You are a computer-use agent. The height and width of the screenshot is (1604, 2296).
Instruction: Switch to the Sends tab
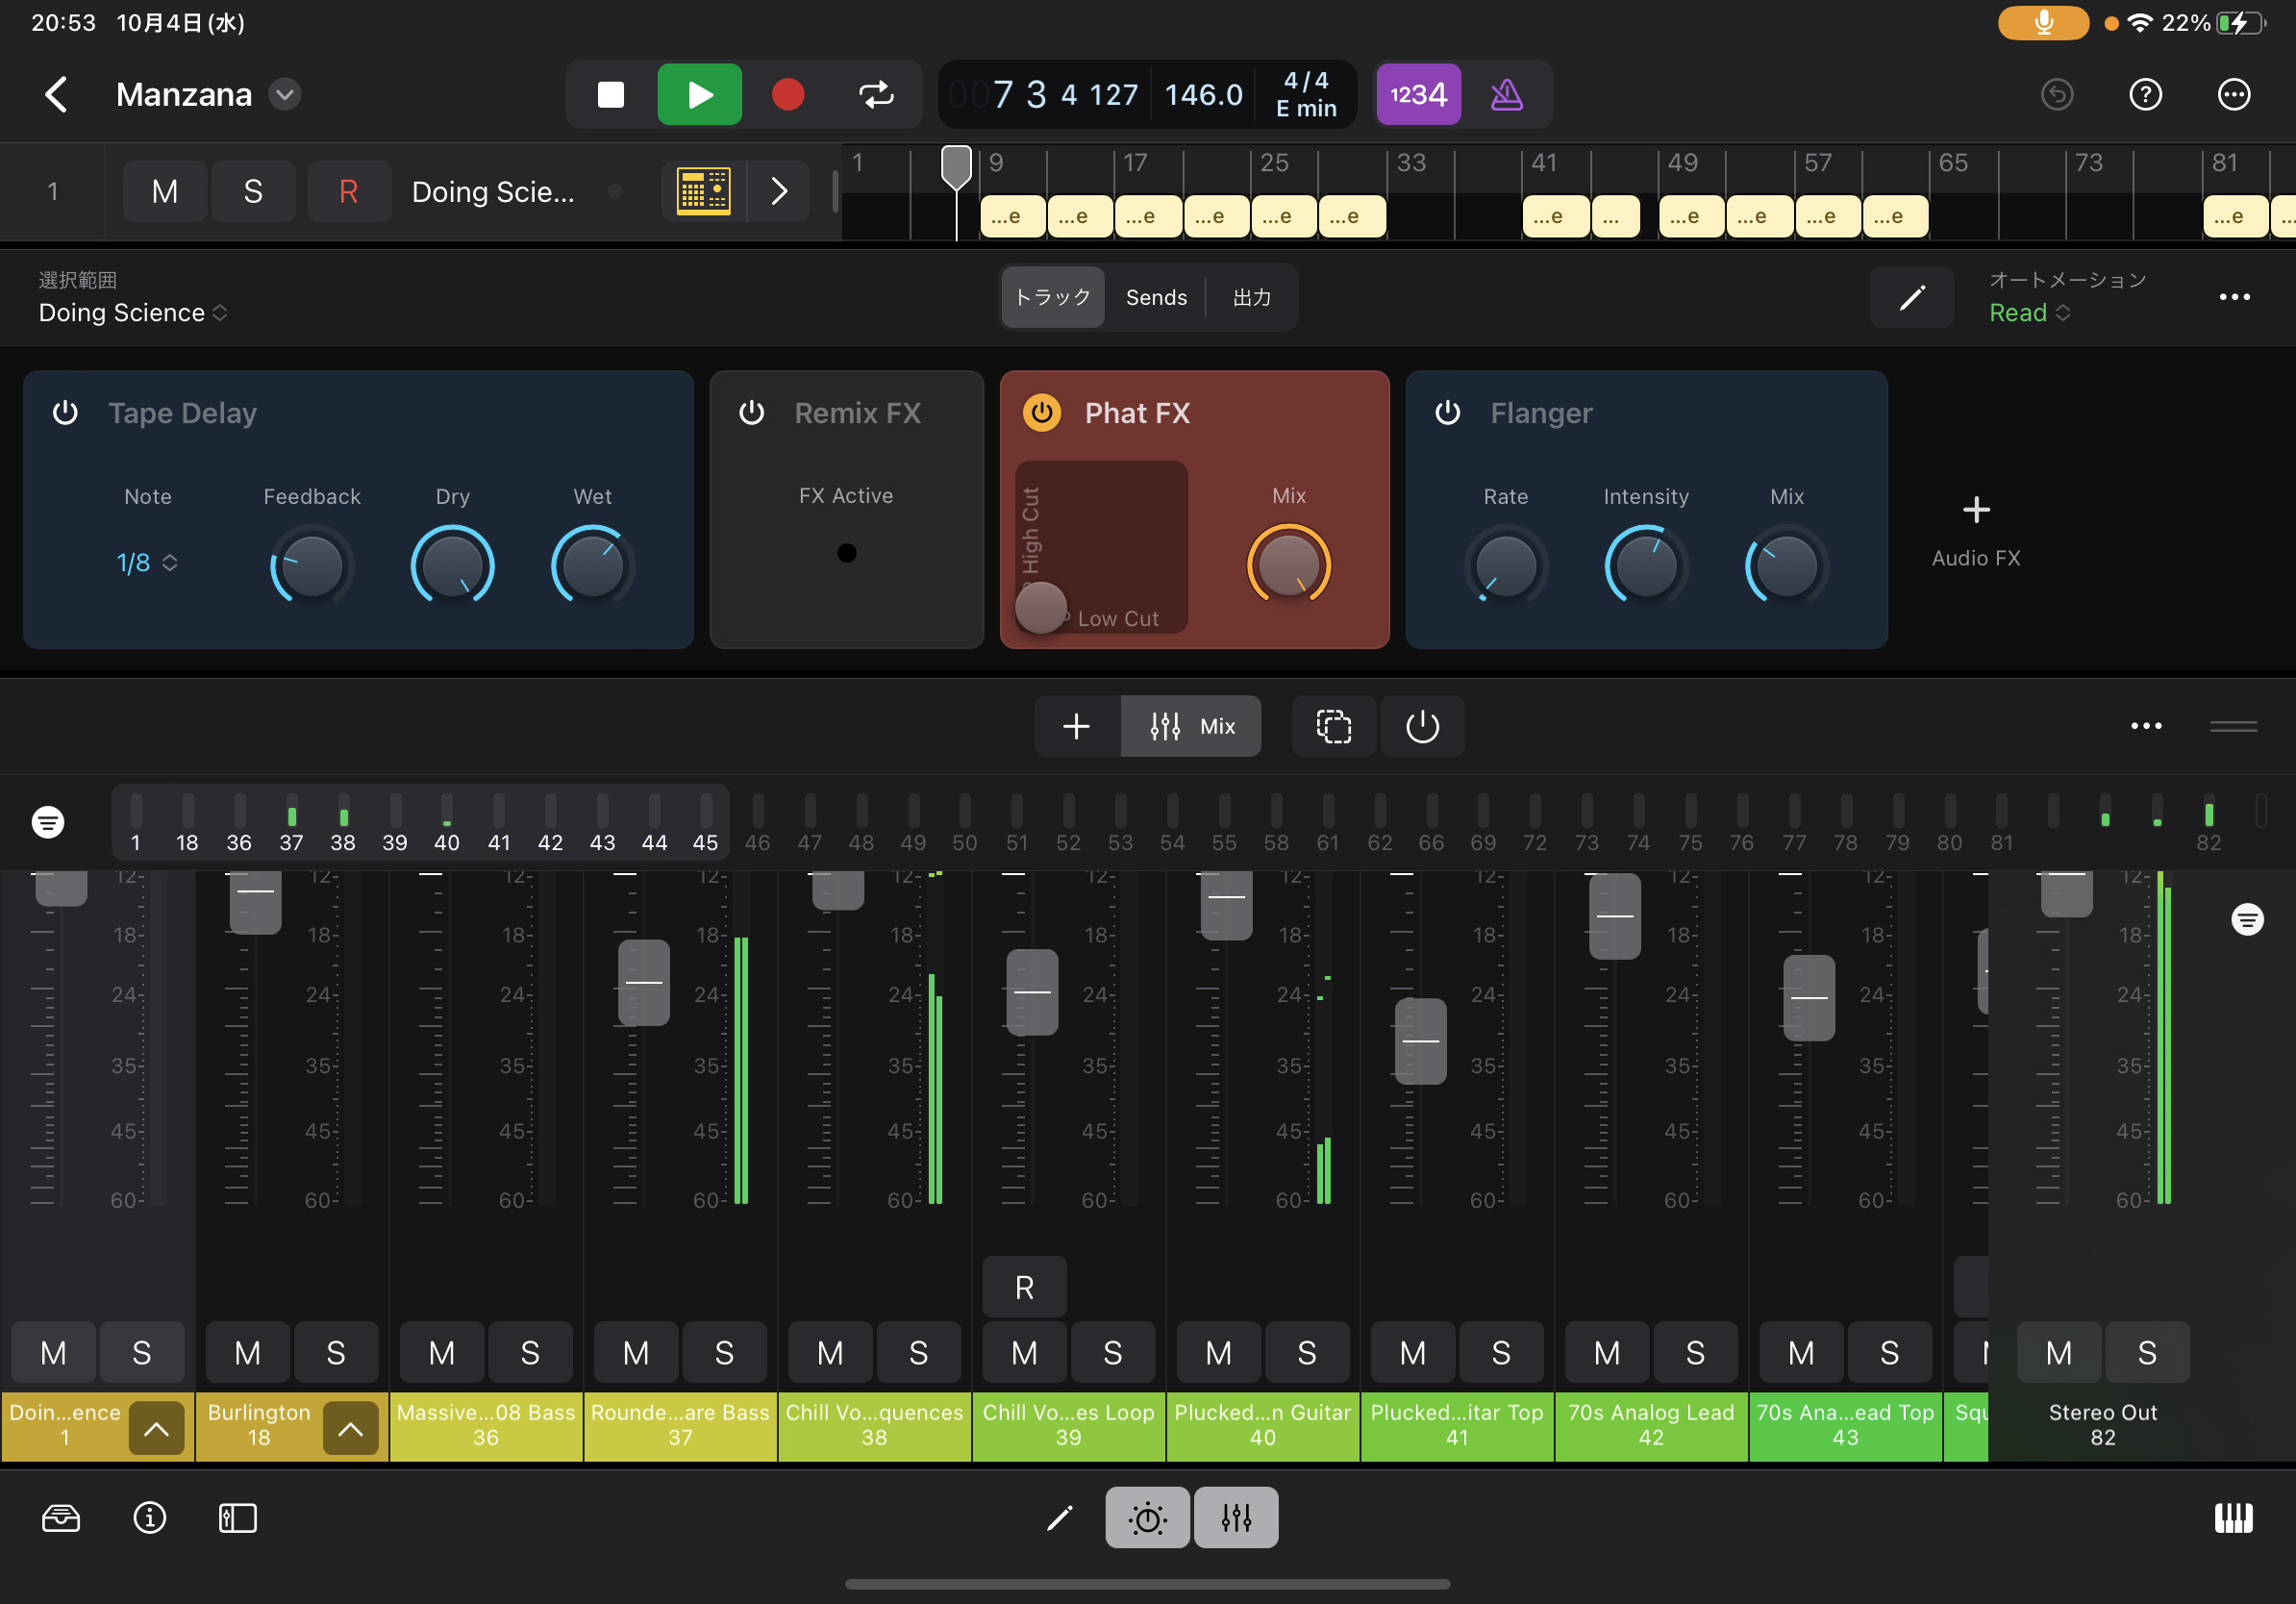pyautogui.click(x=1156, y=297)
